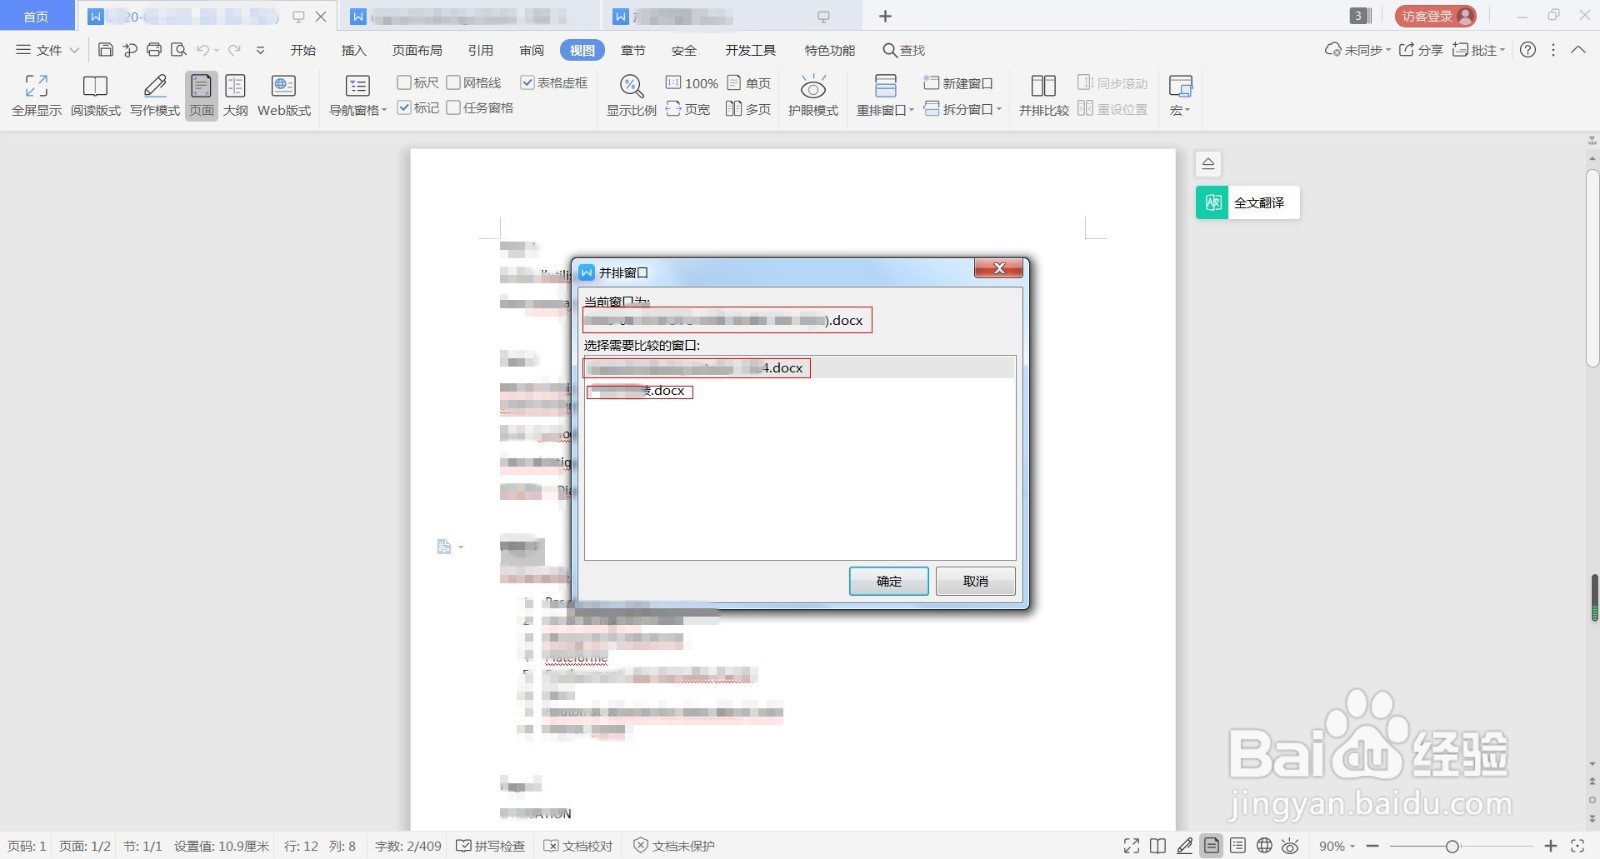Viewport: 1600px width, 859px height.
Task: Set zoom to 100% in ribbon
Action: click(x=692, y=83)
